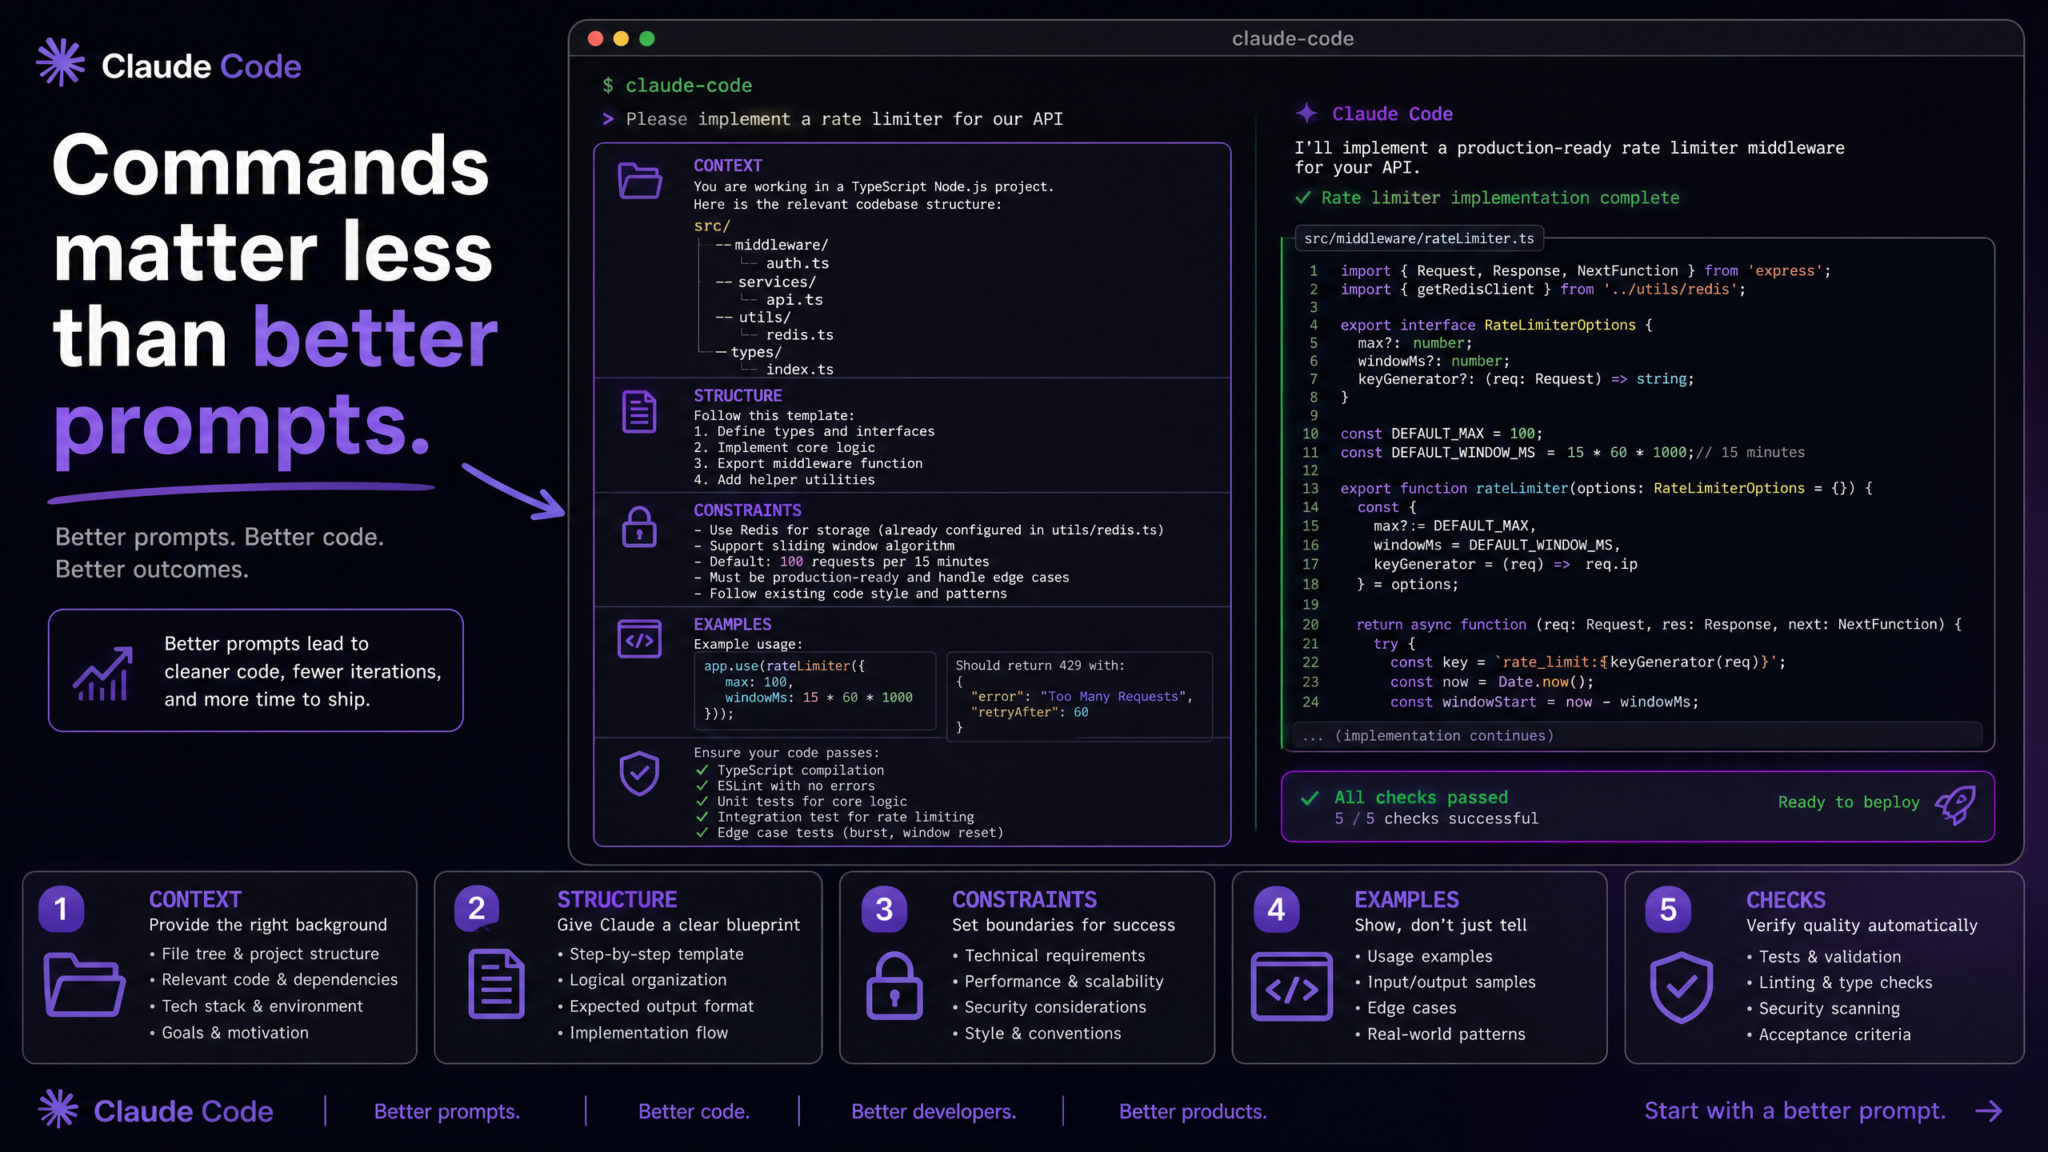Click the green maximize dot on terminal window
The height and width of the screenshot is (1152, 2048).
647,38
